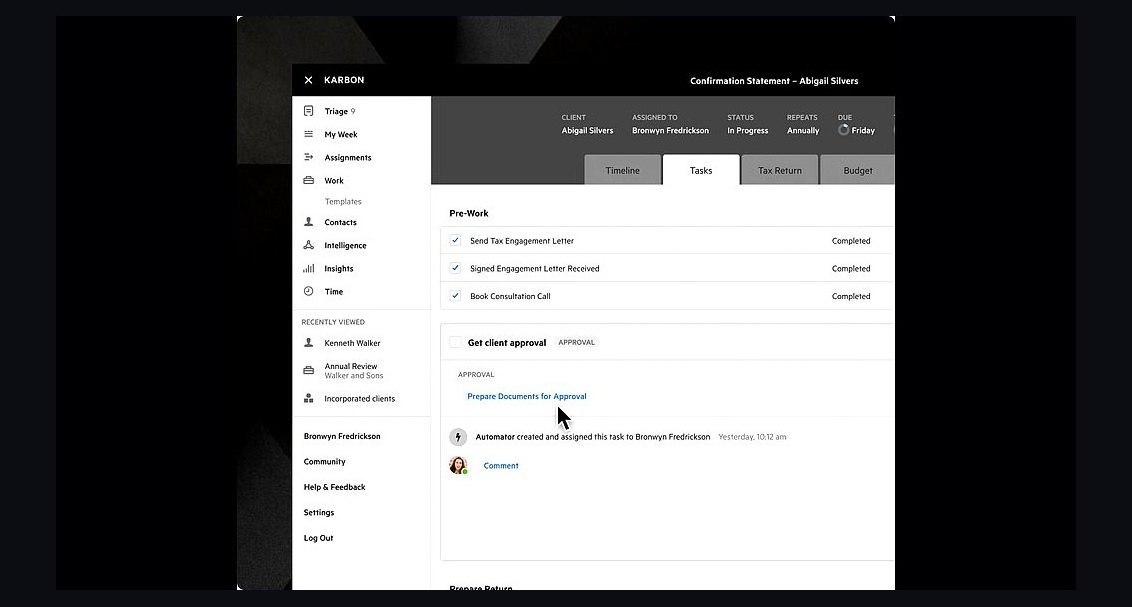Check the Get client approval checkbox
Screen dimensions: 1132x607
tap(455, 342)
